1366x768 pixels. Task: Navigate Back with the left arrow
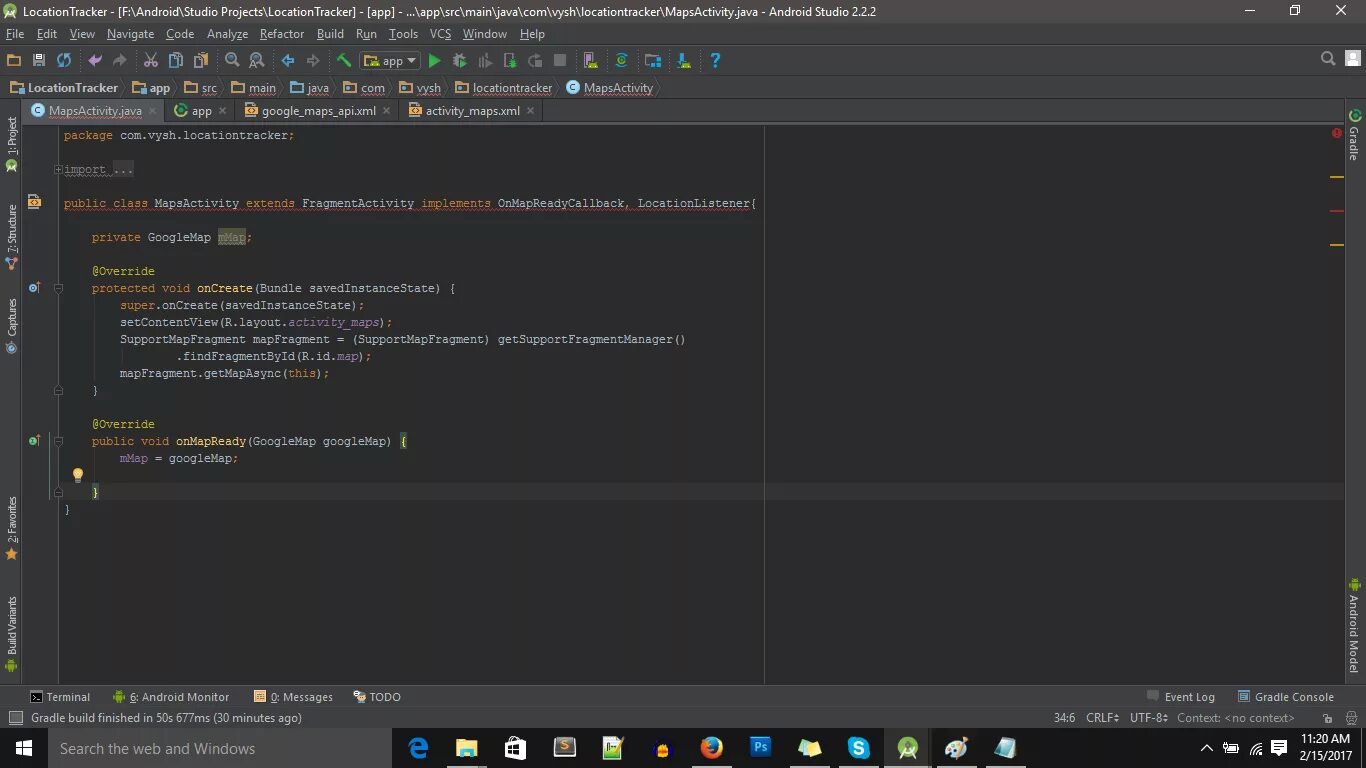pyautogui.click(x=288, y=60)
